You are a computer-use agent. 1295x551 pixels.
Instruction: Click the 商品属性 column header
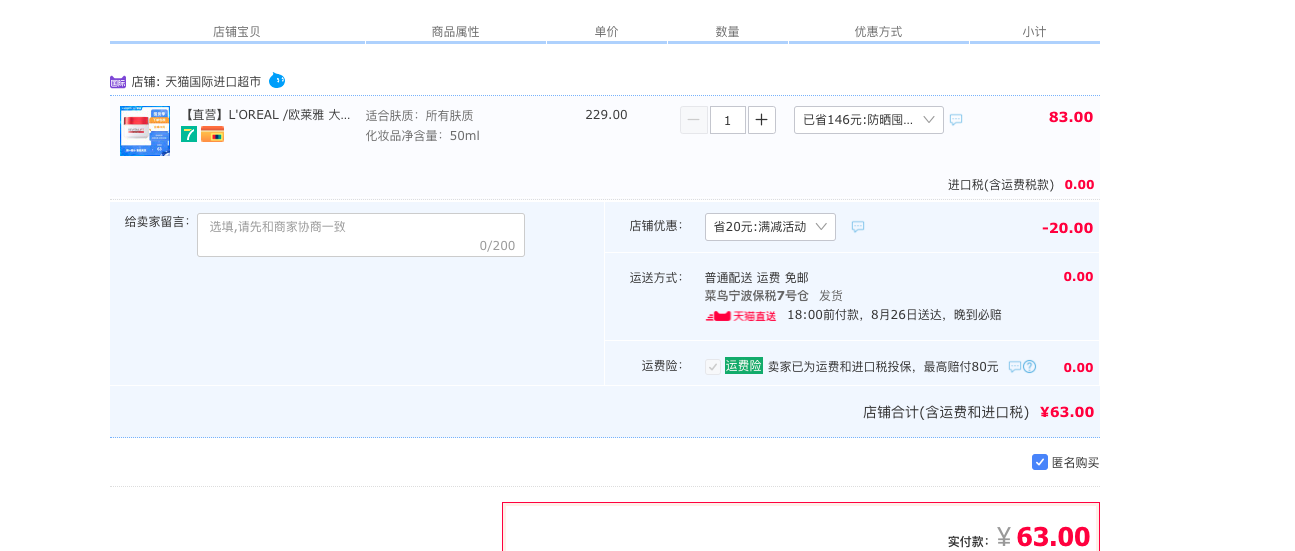click(456, 32)
